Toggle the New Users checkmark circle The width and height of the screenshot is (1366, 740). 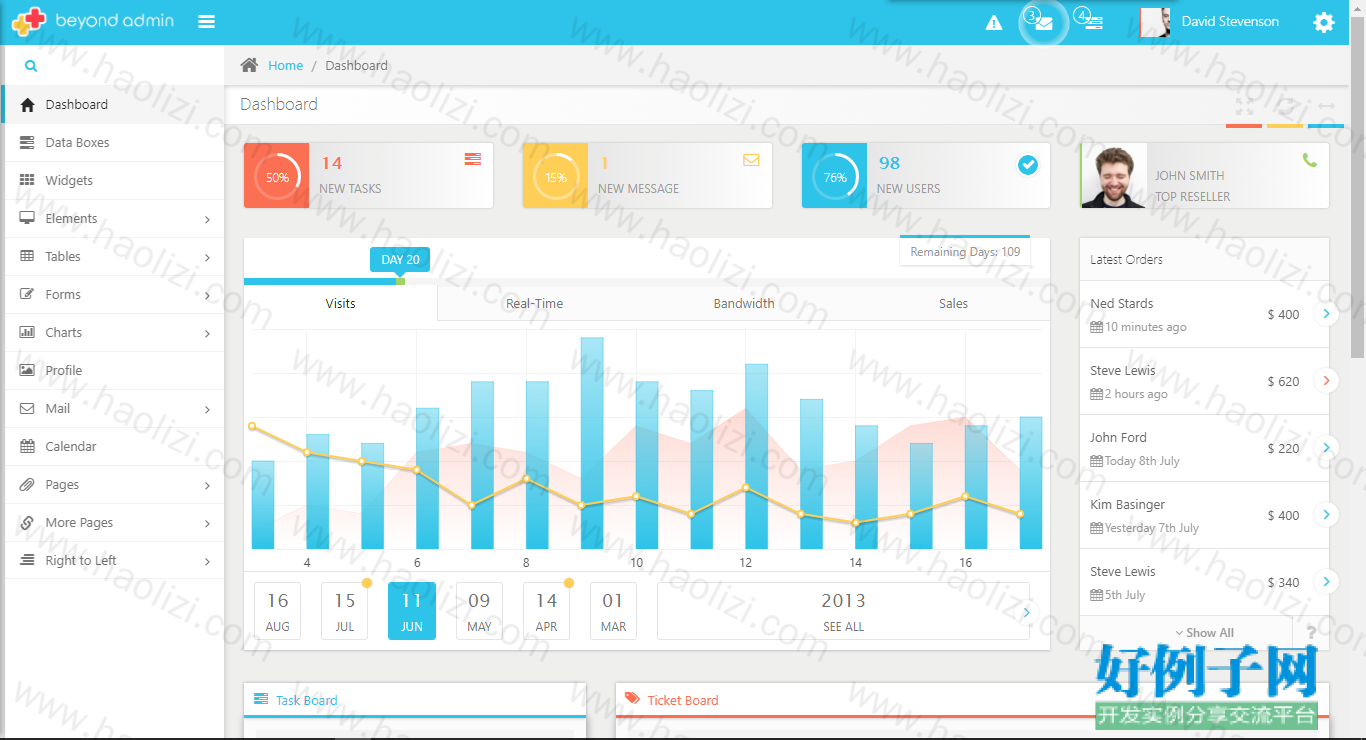[x=1028, y=165]
